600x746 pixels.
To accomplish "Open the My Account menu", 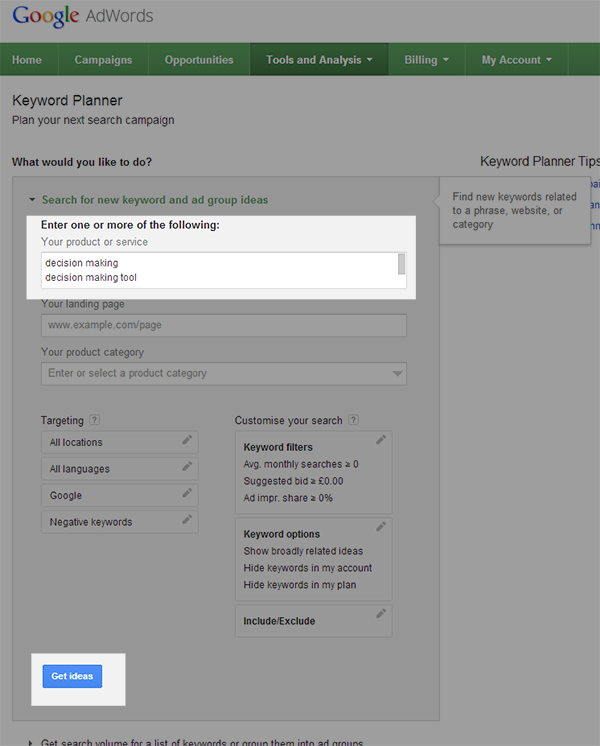I will coord(516,60).
